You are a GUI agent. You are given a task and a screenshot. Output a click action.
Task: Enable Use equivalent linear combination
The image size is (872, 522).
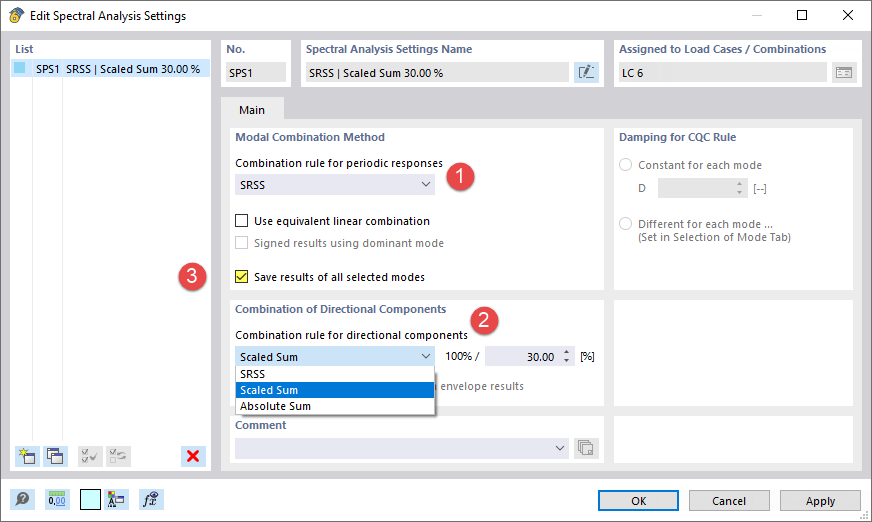pos(241,221)
